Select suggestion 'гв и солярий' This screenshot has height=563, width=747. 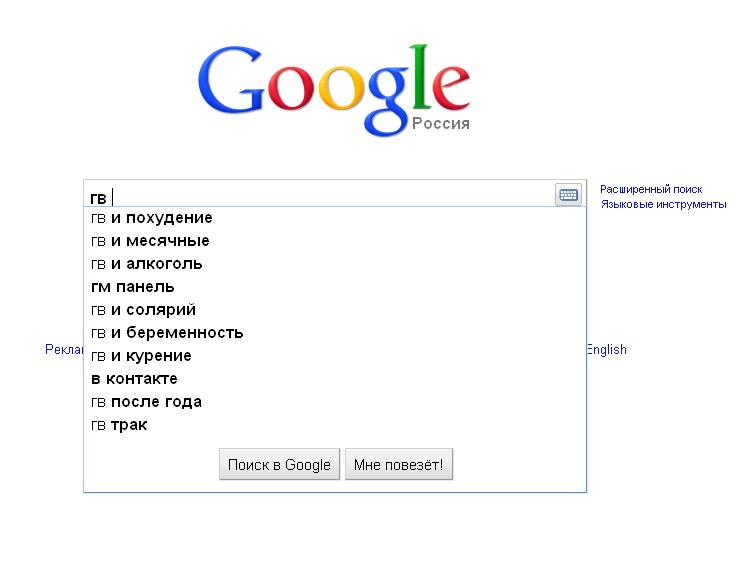pos(143,310)
